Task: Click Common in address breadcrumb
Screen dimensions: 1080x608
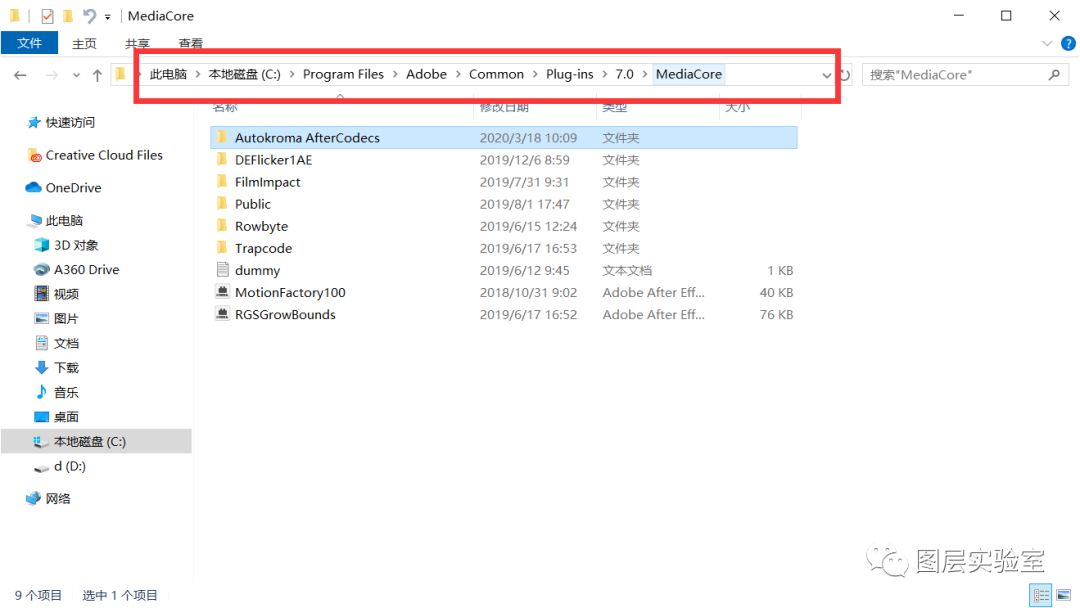Action: (x=496, y=74)
